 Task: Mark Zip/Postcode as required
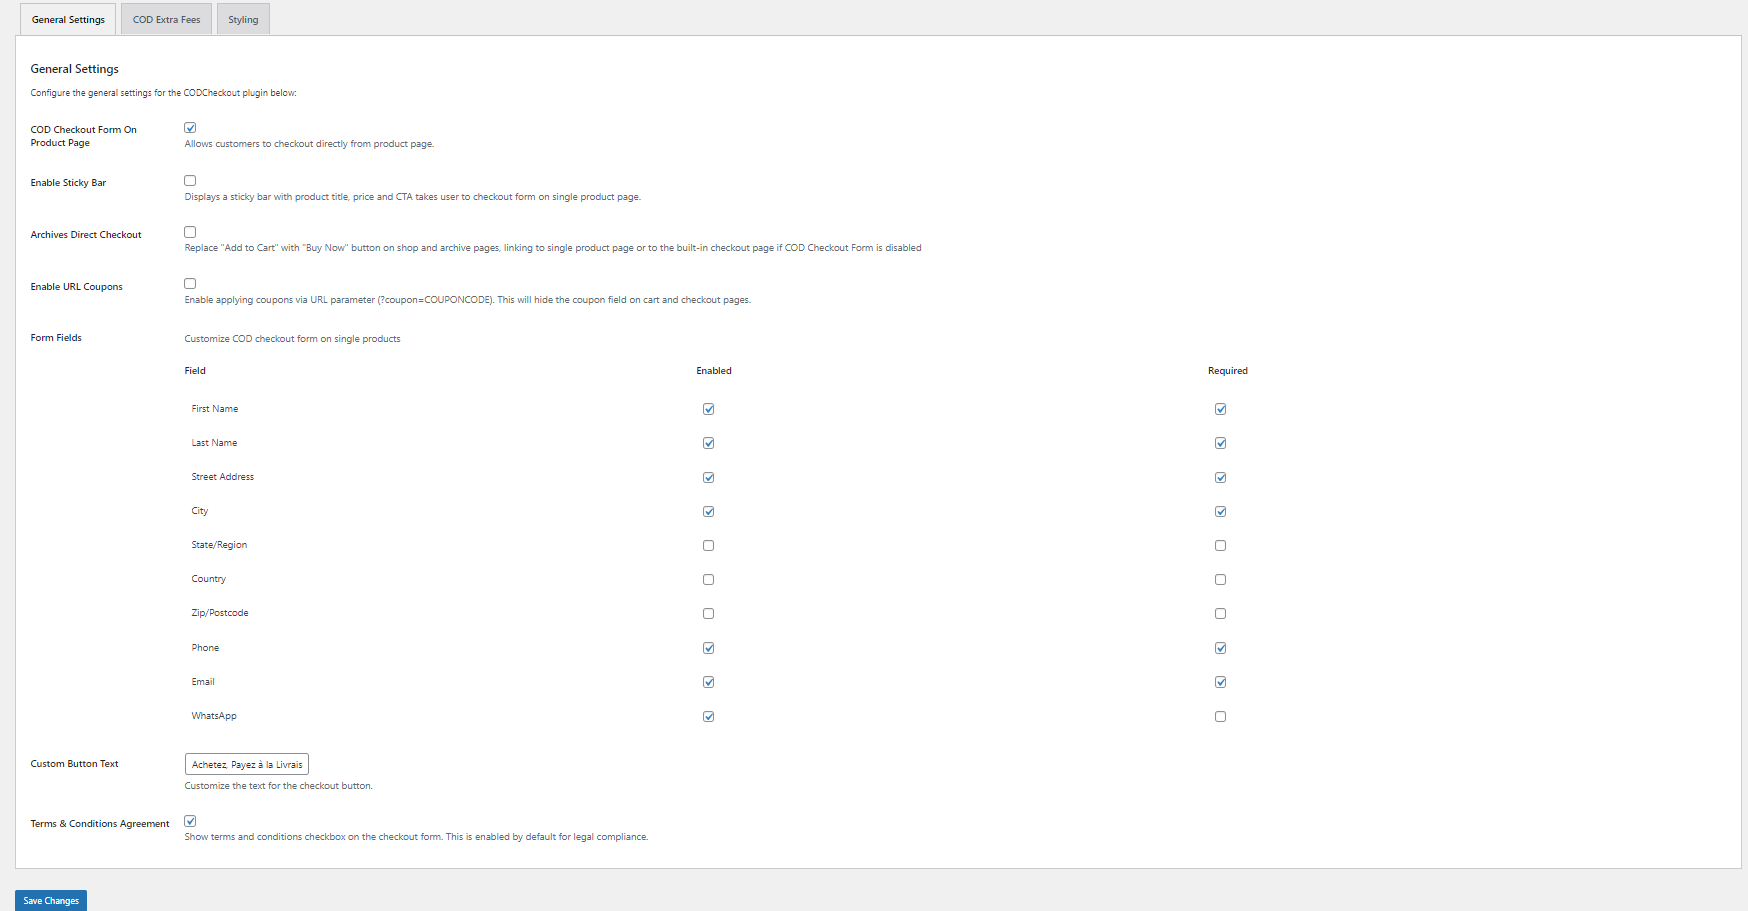(1221, 614)
